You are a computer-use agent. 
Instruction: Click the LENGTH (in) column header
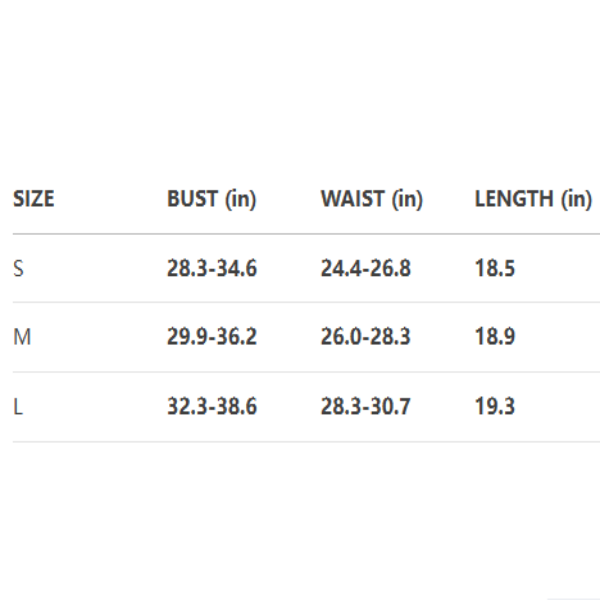[532, 199]
